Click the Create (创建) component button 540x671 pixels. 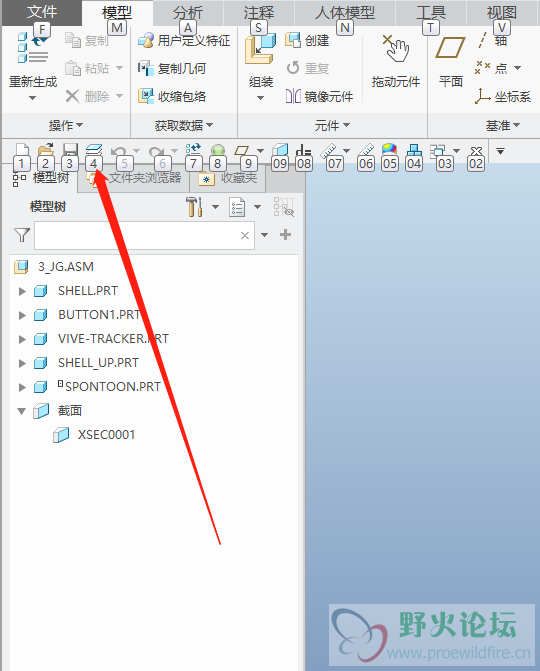307,41
